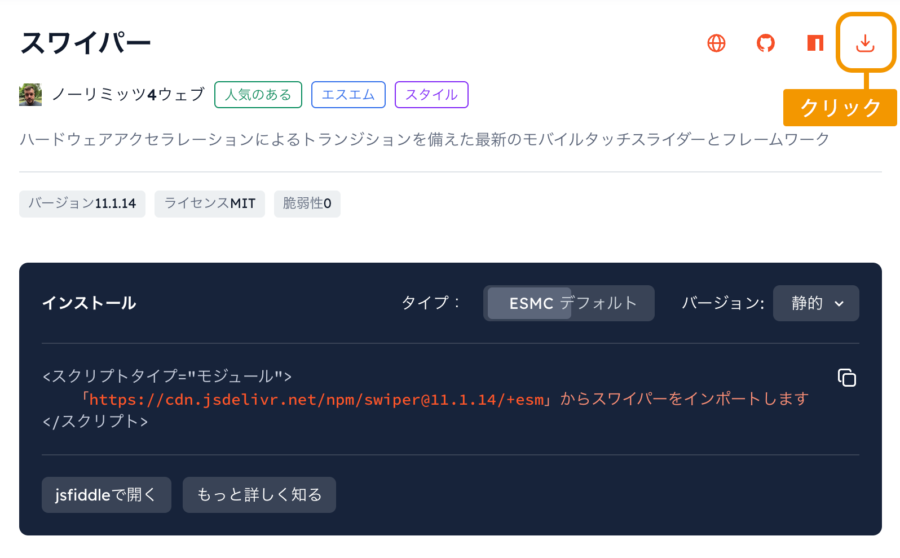Click the author avatar thumbnail
900x558 pixels.
30,95
